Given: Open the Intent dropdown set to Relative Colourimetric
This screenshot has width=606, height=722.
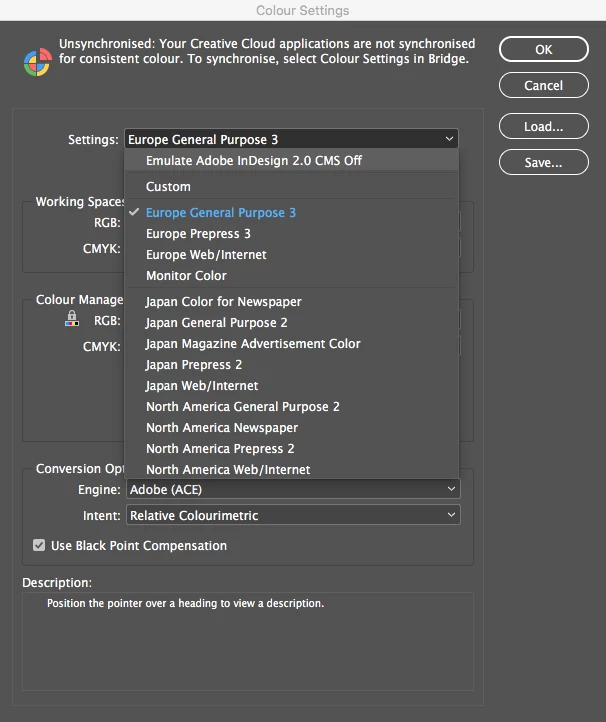Looking at the screenshot, I should tap(293, 515).
